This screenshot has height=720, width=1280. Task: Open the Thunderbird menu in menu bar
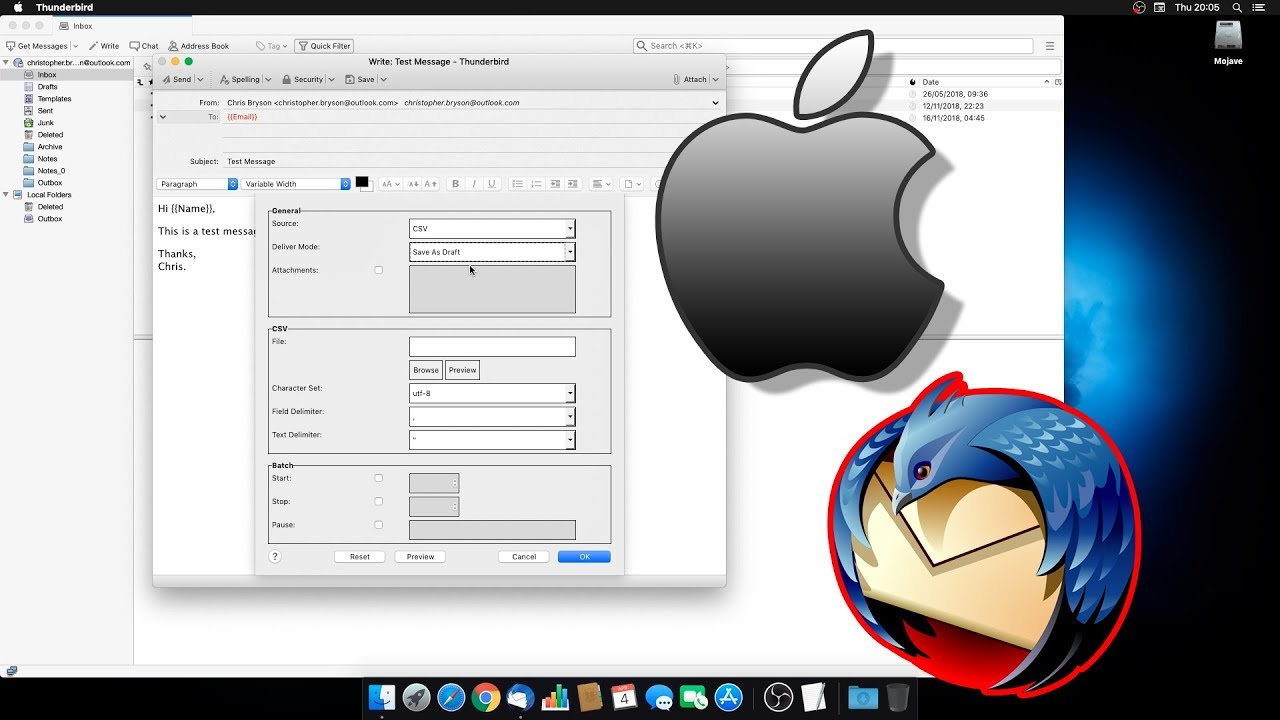65,7
